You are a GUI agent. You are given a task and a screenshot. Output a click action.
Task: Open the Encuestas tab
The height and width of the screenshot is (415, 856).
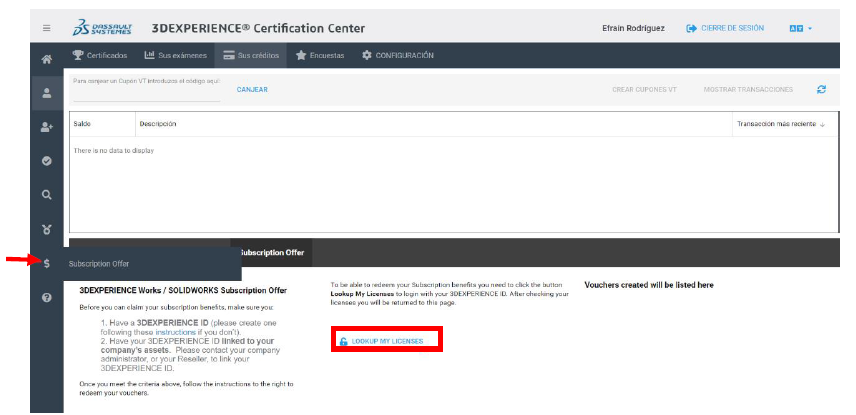tap(320, 56)
